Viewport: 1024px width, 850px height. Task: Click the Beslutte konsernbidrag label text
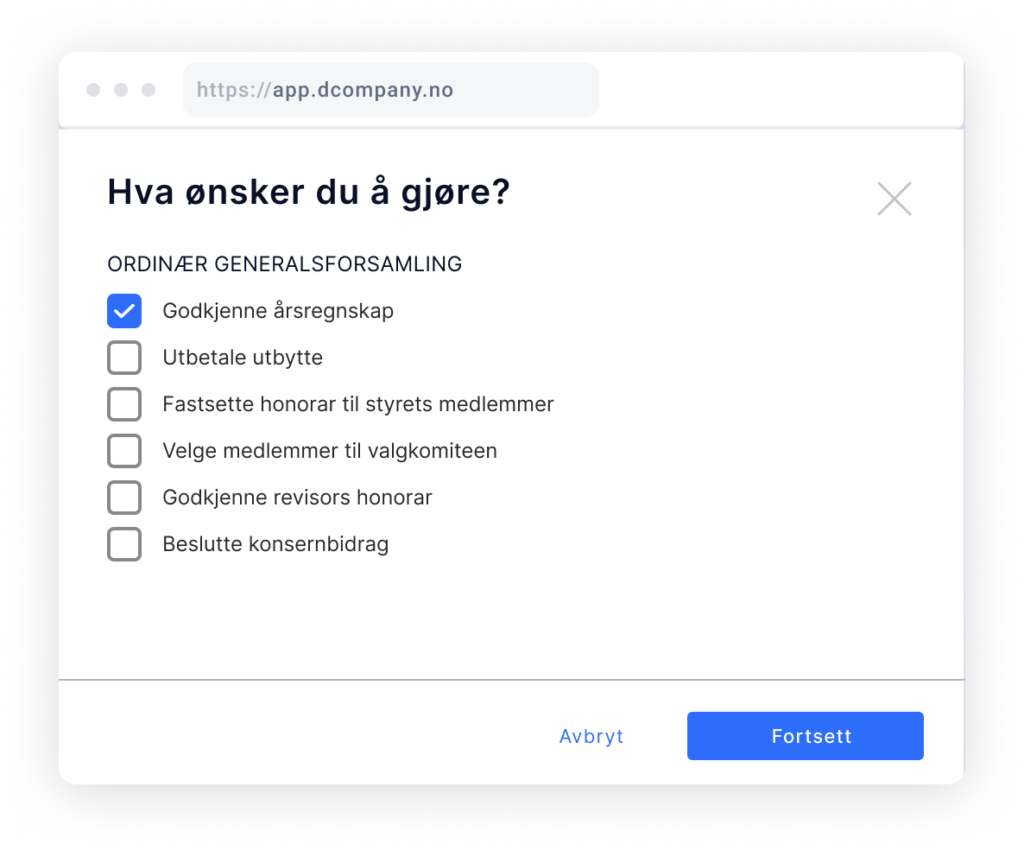(276, 544)
